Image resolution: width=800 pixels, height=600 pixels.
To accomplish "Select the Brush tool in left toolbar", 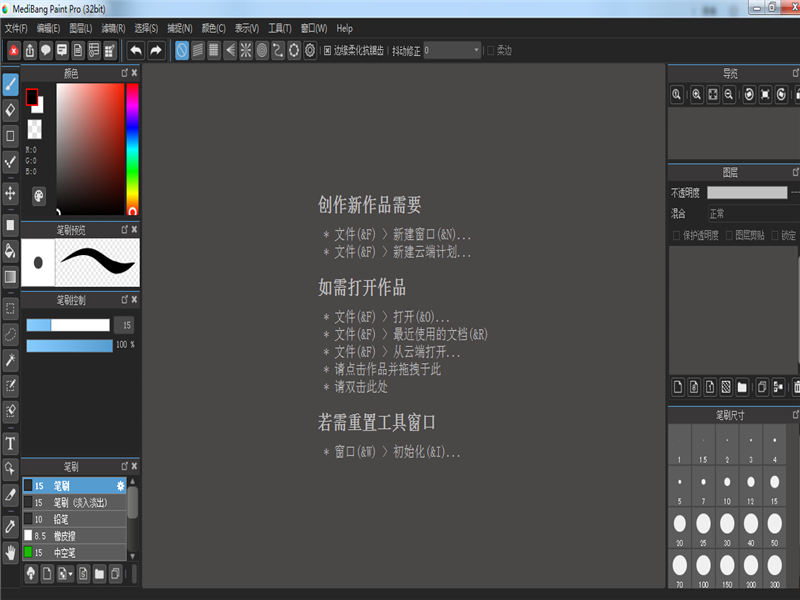I will coord(10,85).
